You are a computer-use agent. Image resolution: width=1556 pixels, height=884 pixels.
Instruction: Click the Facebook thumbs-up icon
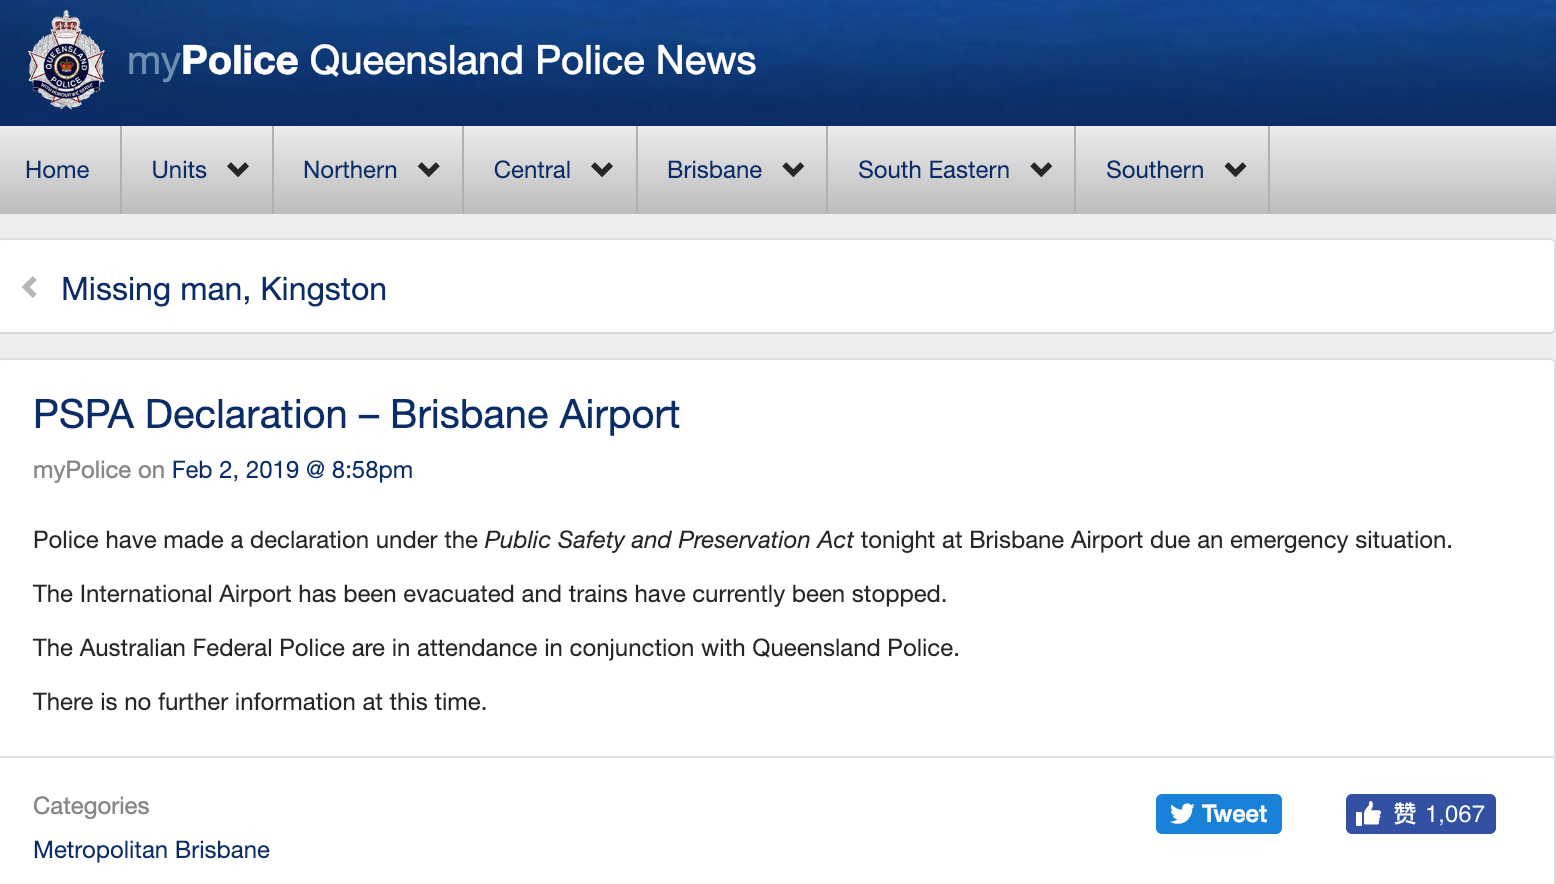pos(1368,814)
